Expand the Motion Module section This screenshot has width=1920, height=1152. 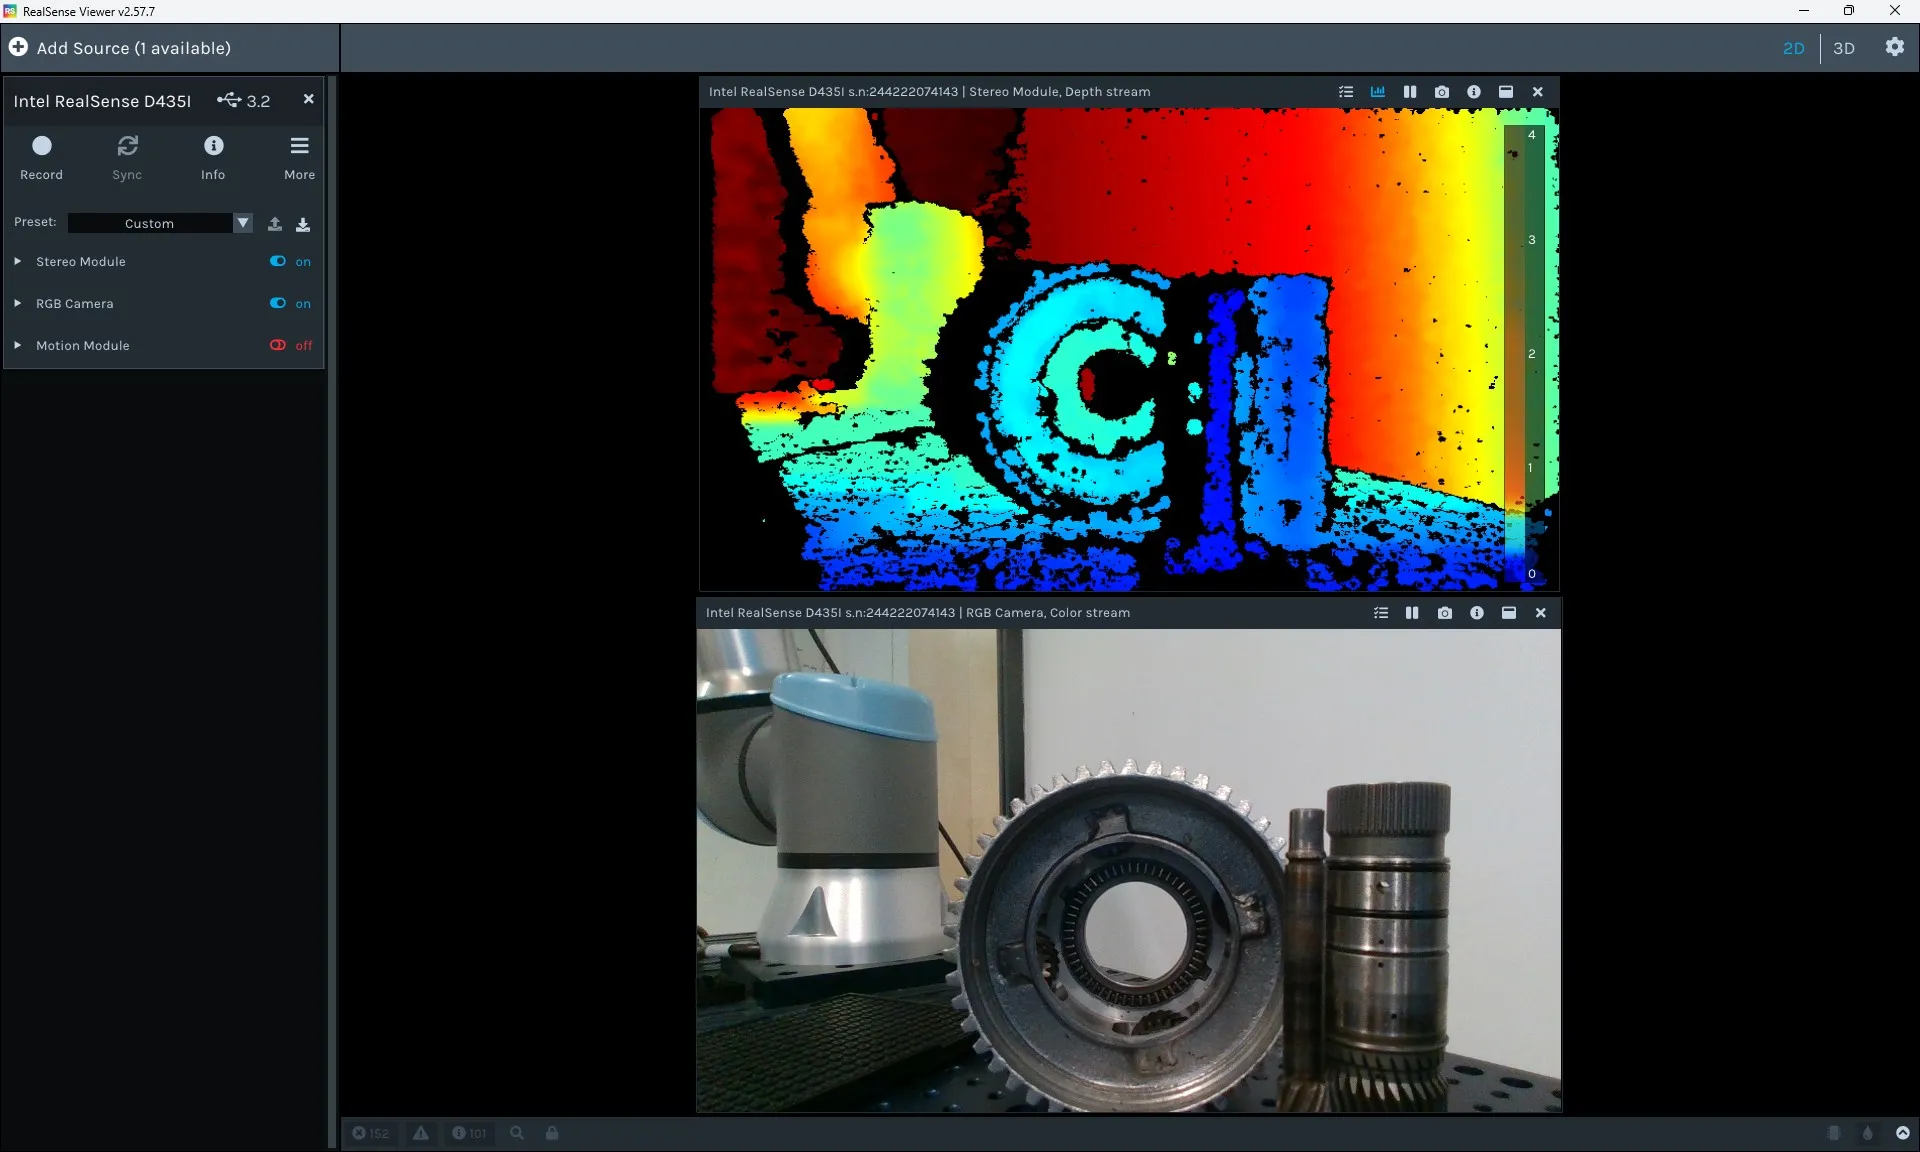point(17,345)
